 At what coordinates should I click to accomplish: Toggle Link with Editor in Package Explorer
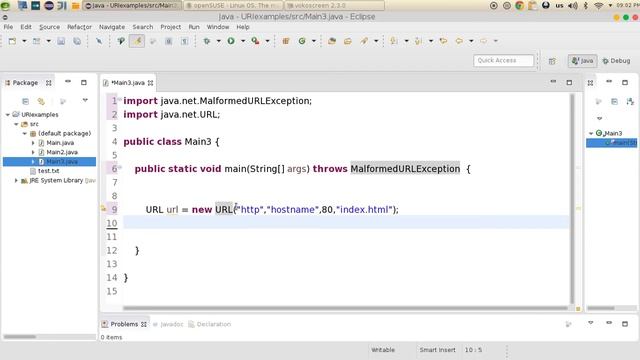[x=41, y=101]
